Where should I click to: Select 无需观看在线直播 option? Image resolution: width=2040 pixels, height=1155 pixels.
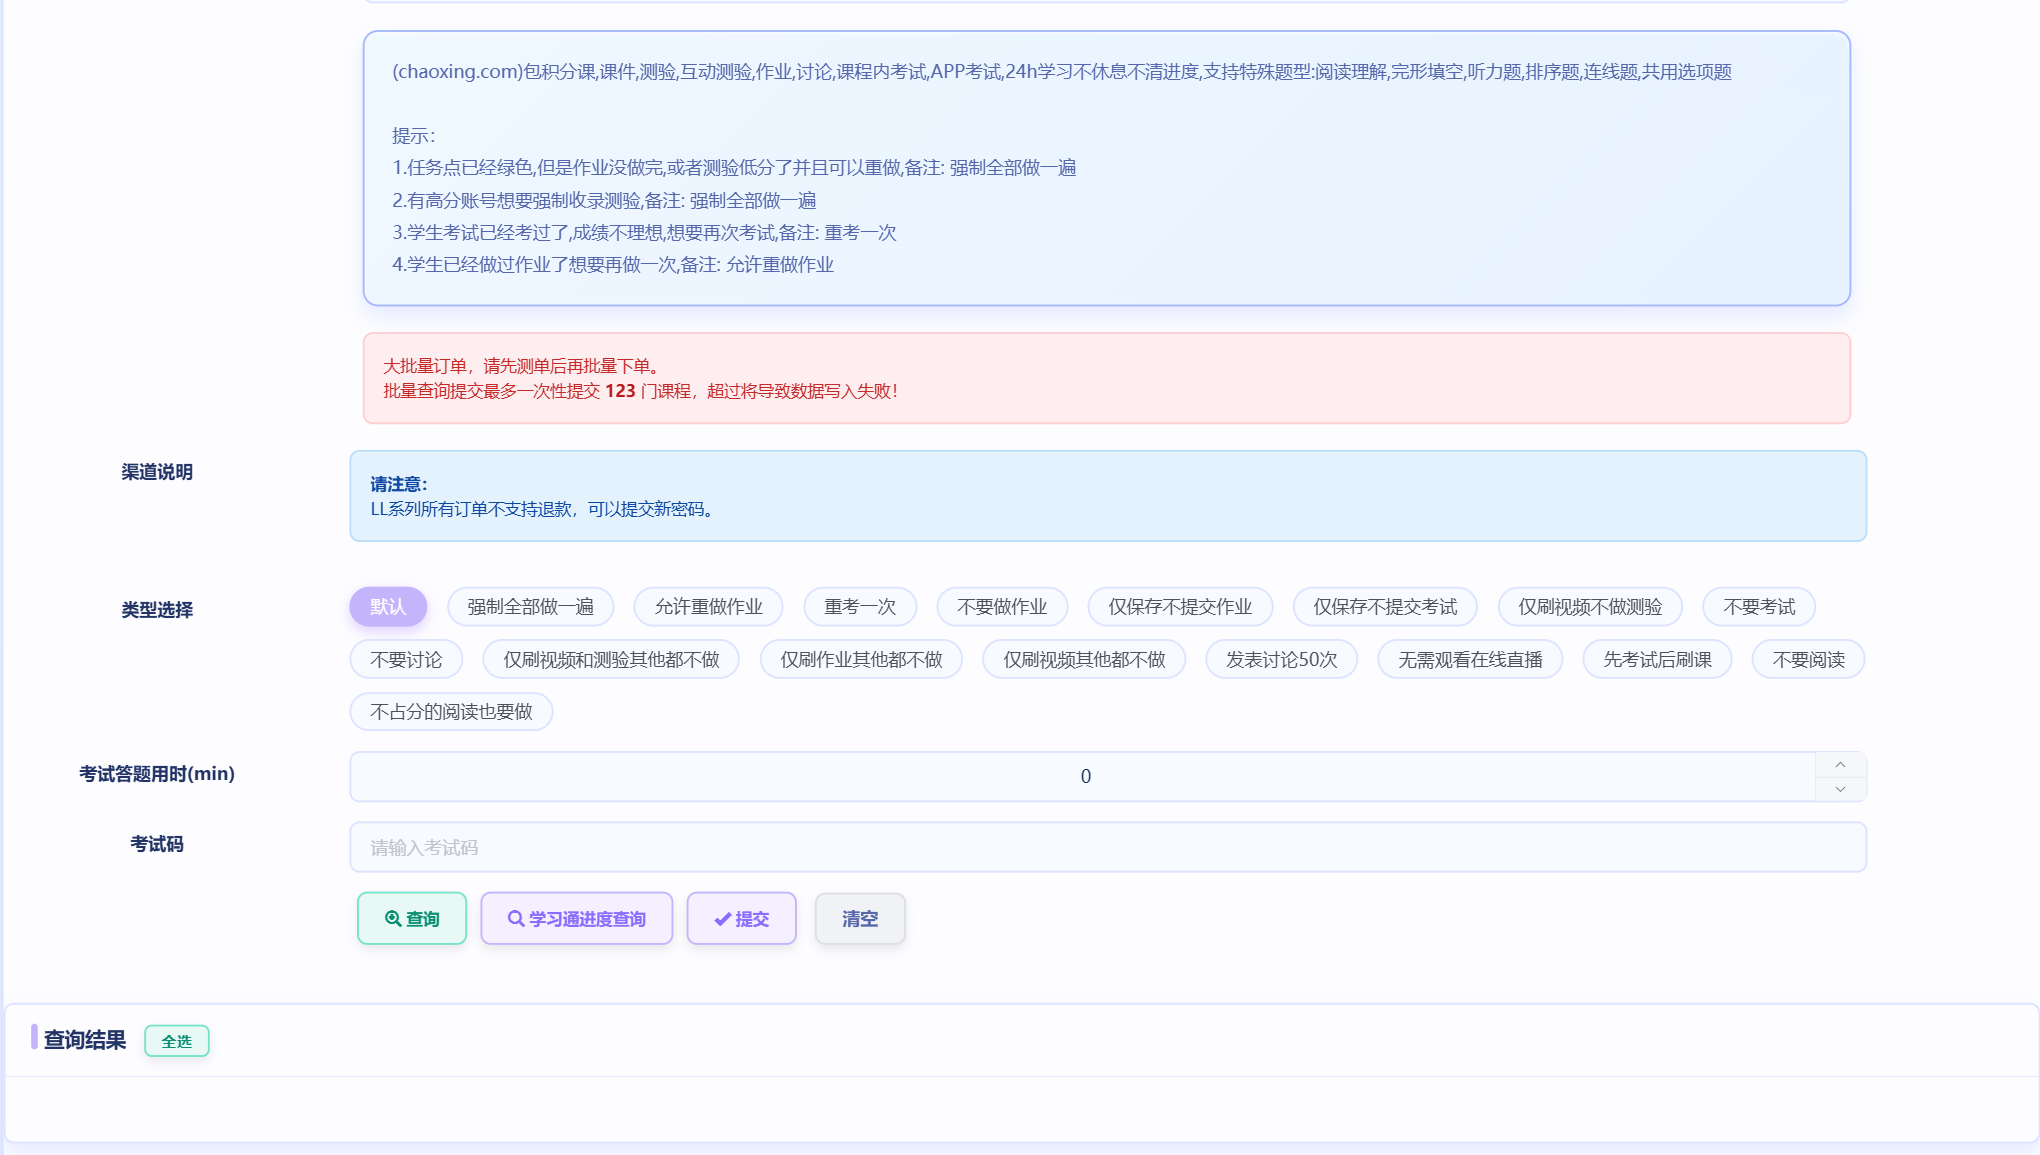click(x=1470, y=658)
